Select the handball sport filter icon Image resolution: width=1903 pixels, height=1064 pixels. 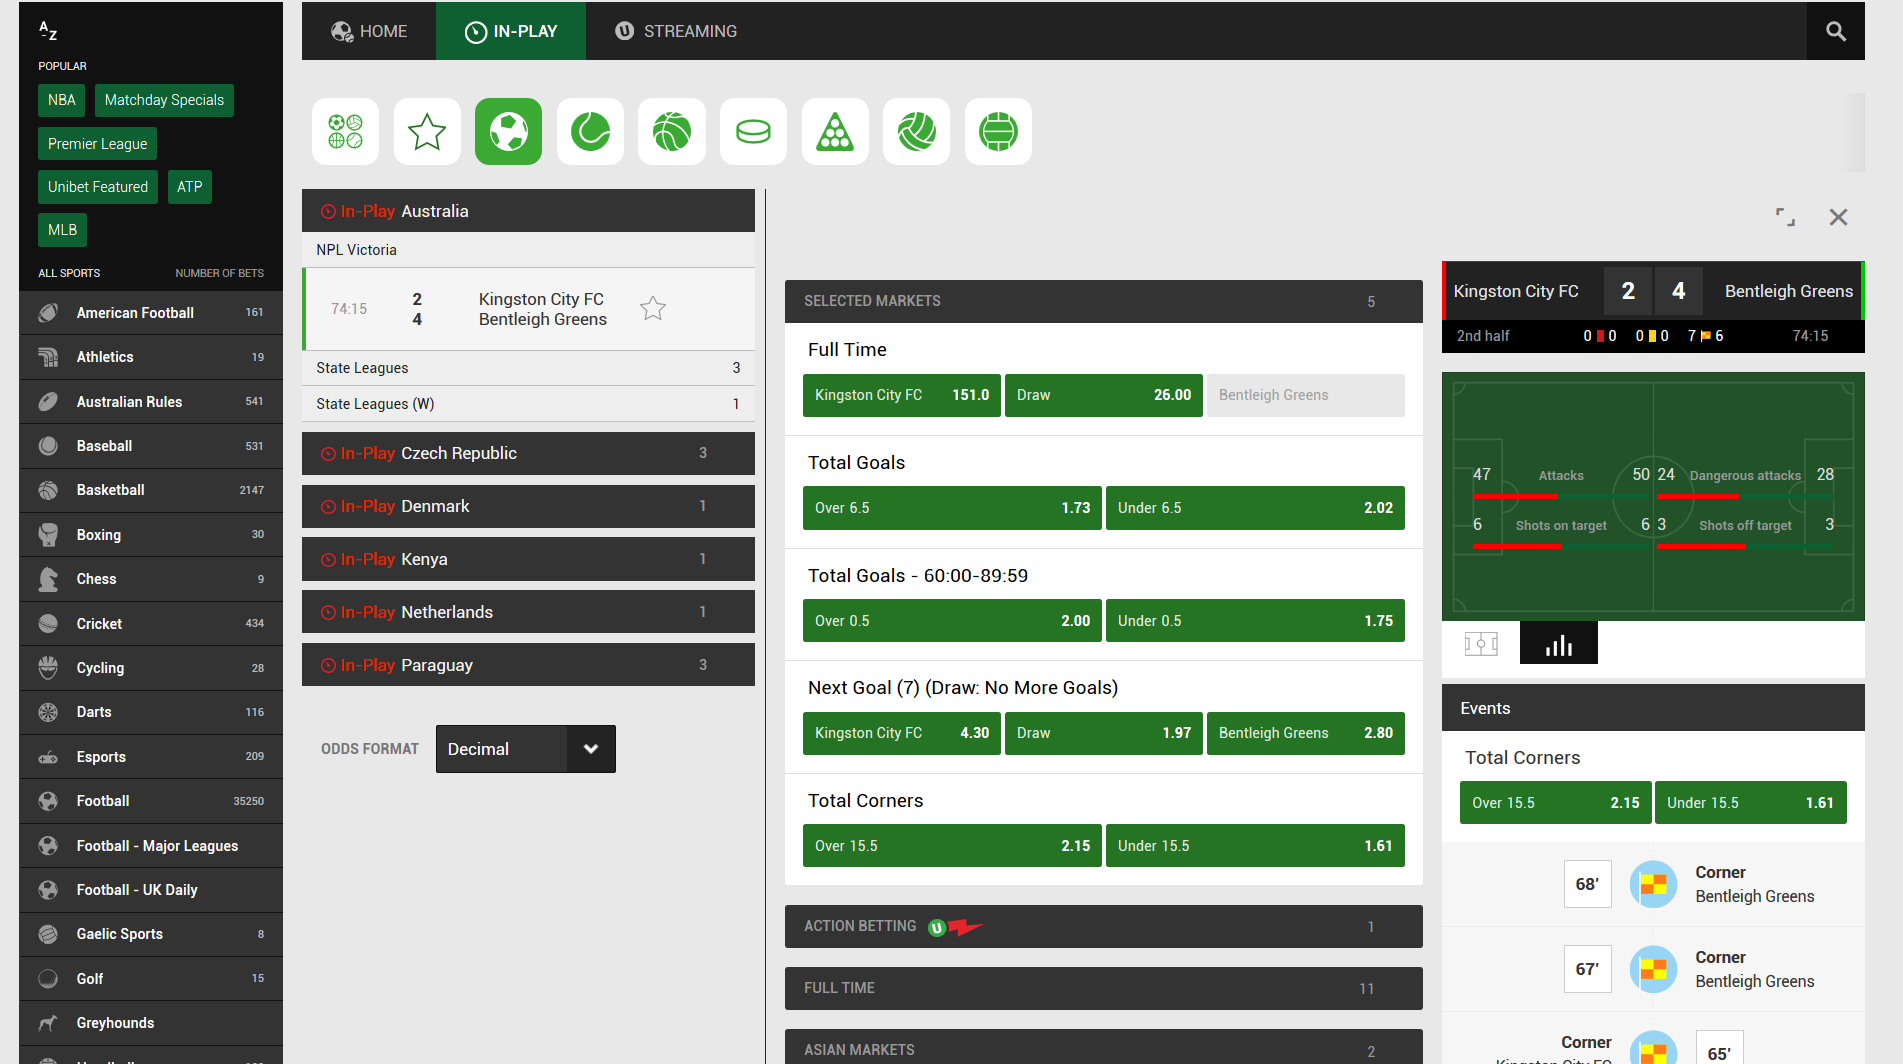998,131
